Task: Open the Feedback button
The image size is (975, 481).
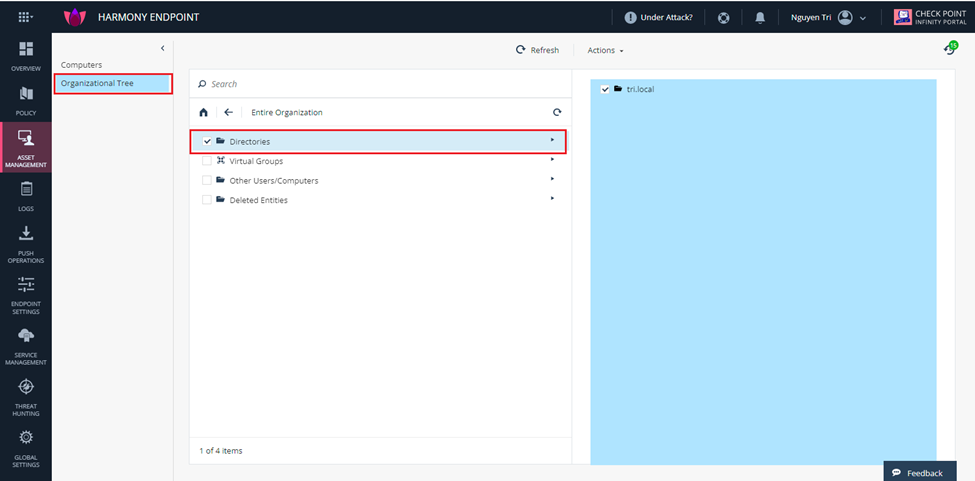Action: (x=920, y=472)
